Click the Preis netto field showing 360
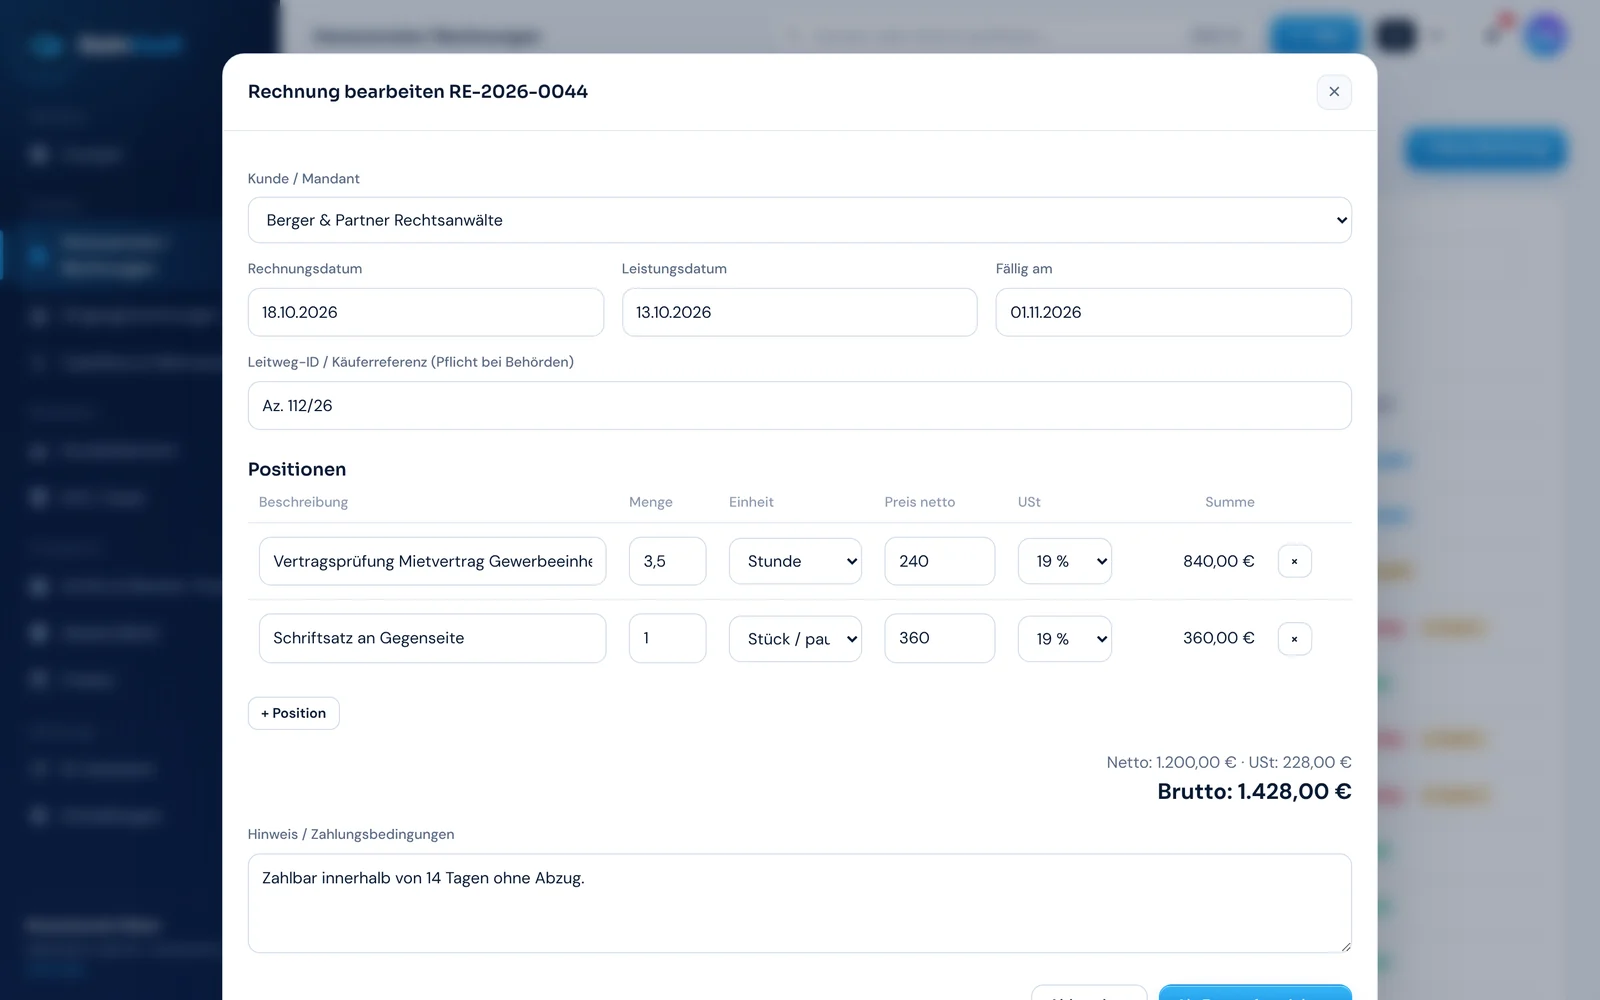The image size is (1600, 1000). [x=940, y=638]
